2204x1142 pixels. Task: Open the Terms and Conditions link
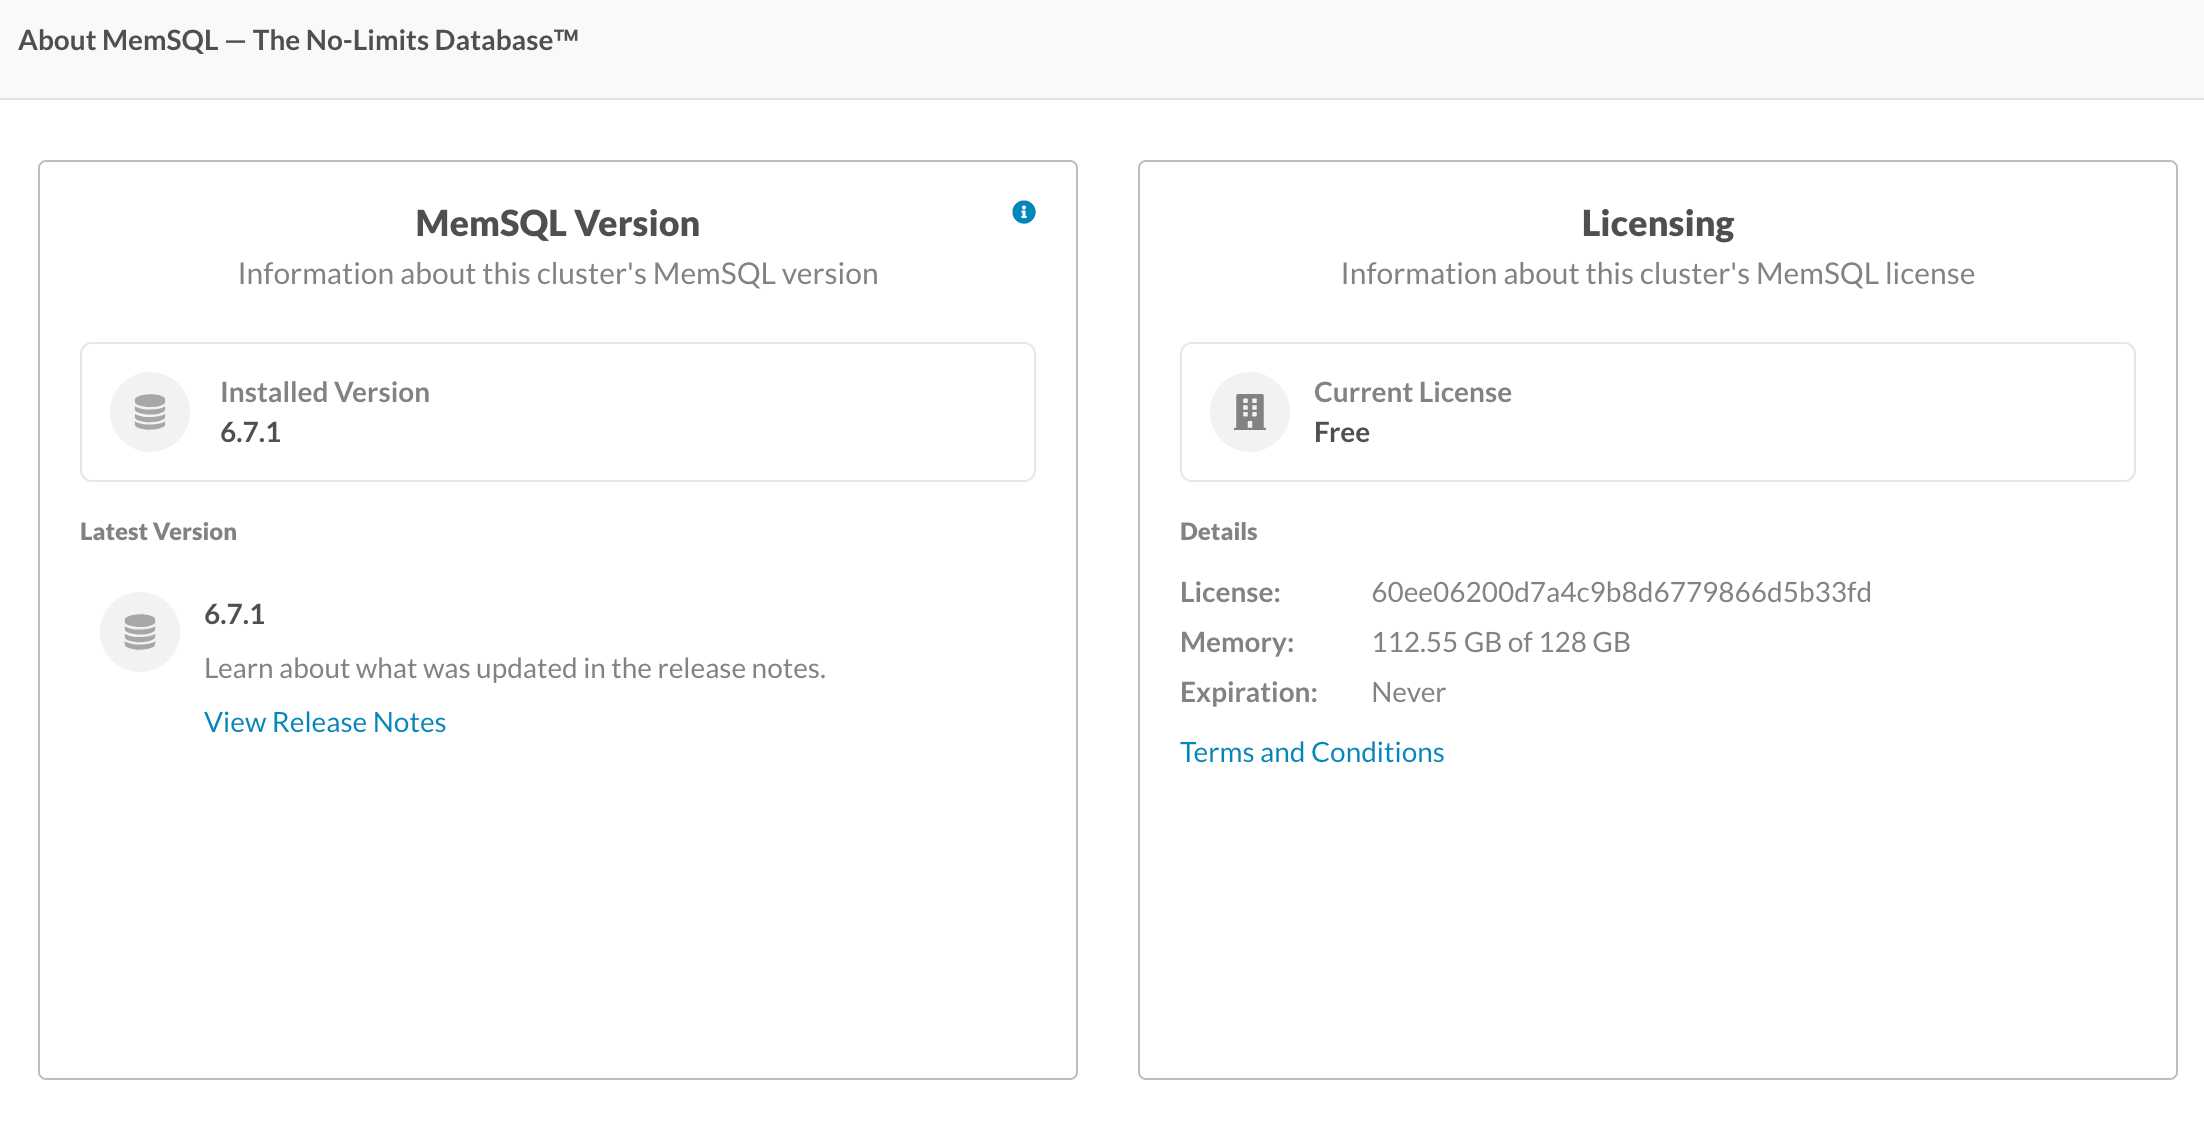click(x=1312, y=752)
